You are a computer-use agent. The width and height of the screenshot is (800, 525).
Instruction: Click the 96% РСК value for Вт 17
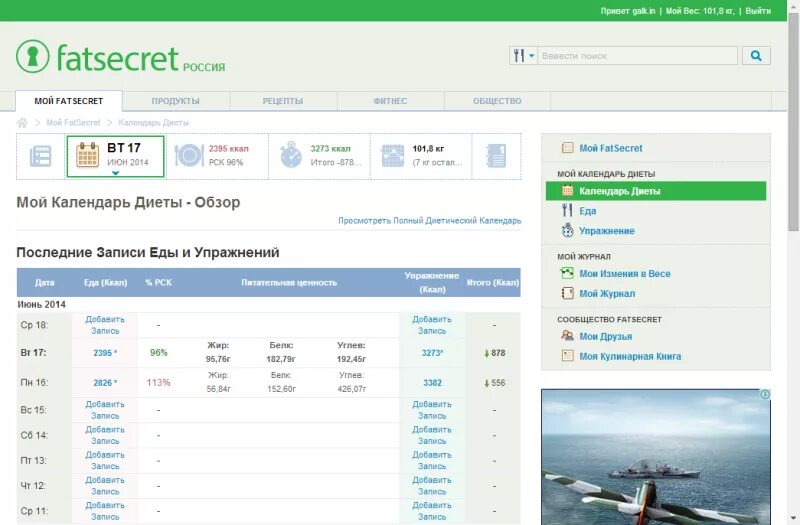[x=159, y=353]
